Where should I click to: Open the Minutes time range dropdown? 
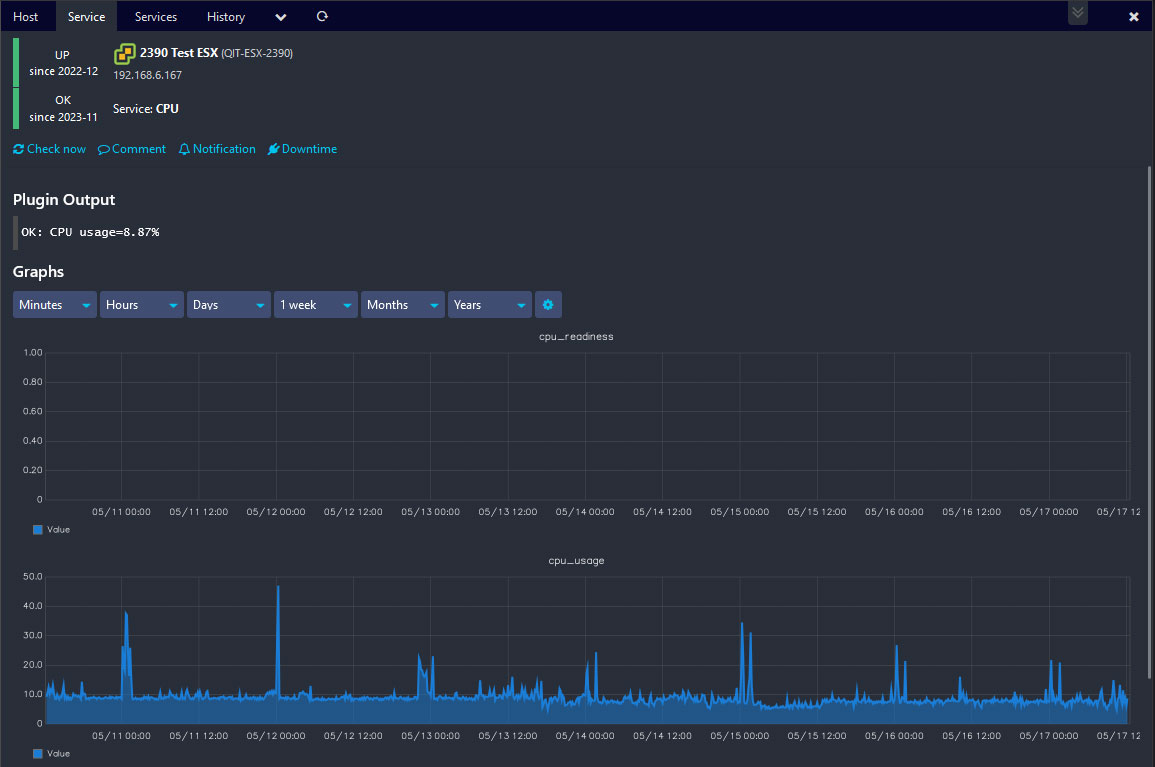[55, 305]
